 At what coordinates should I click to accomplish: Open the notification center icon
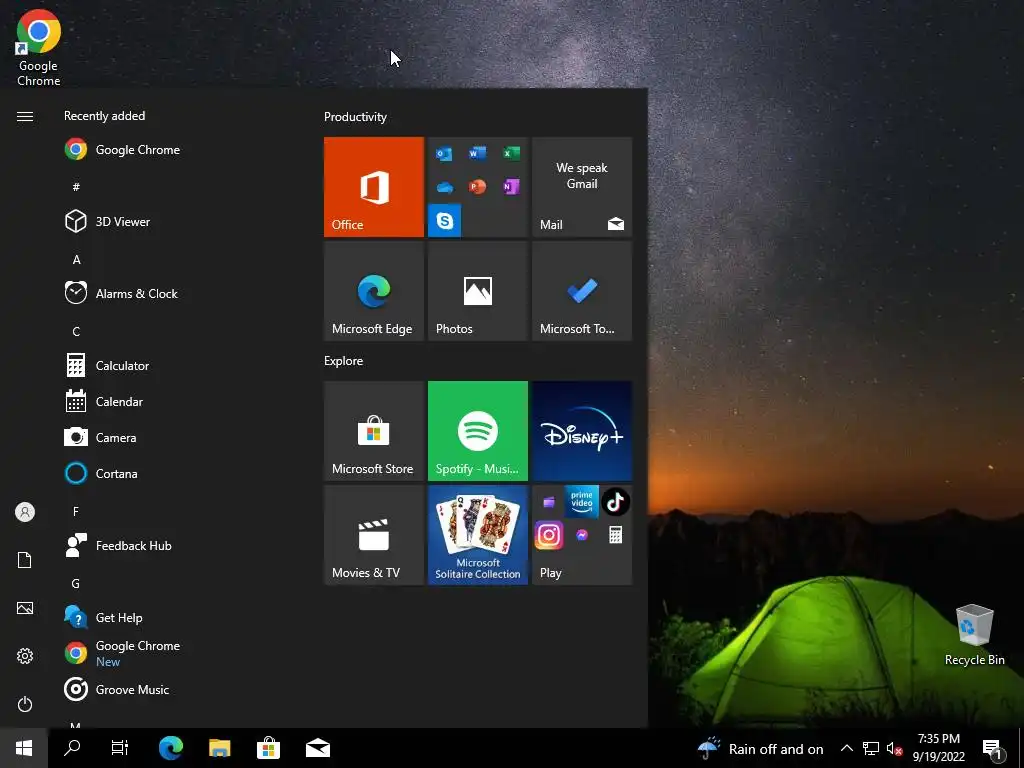993,748
